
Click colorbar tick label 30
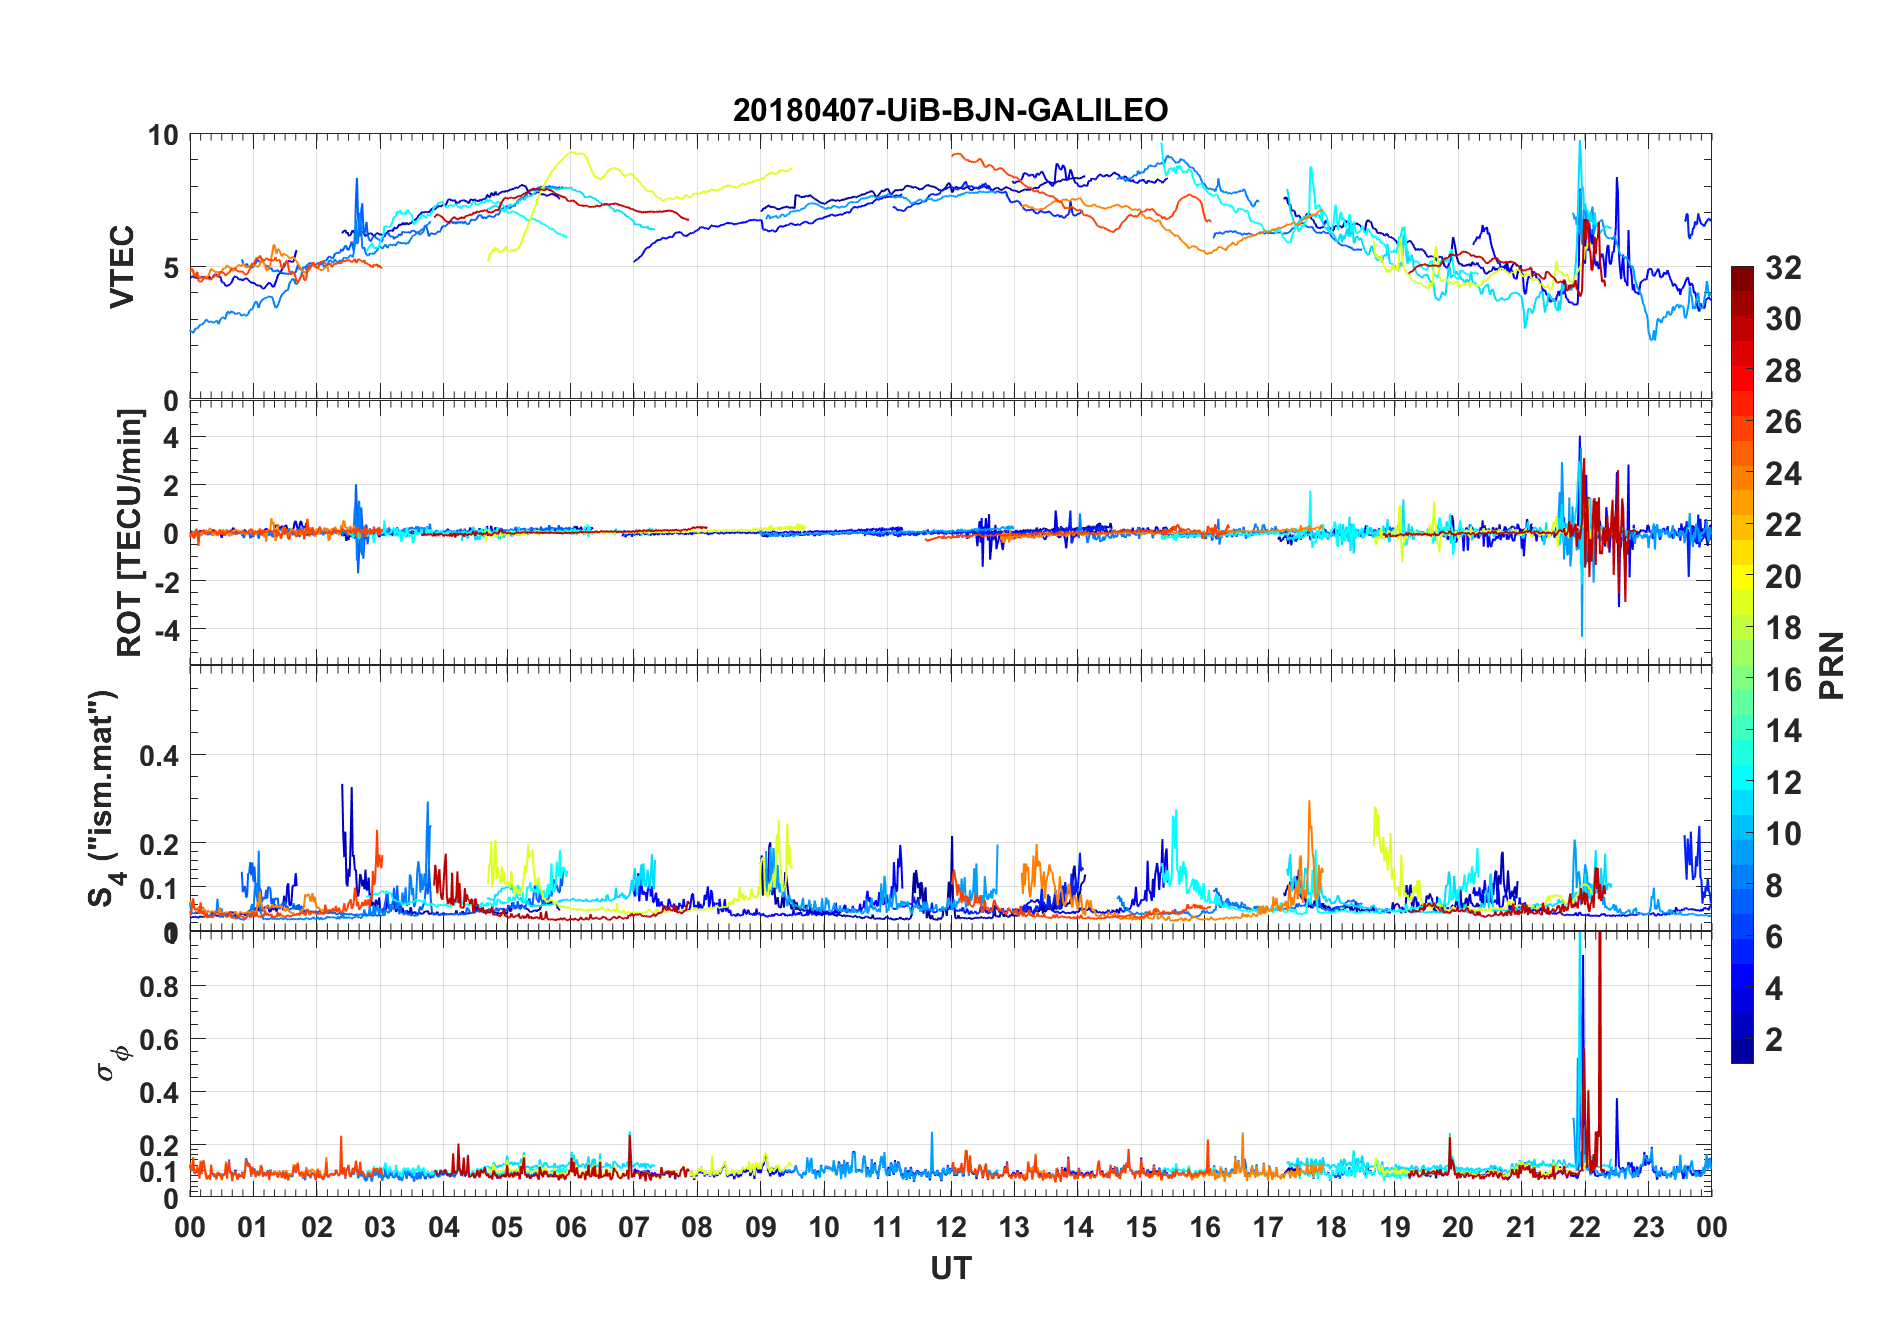1783,319
